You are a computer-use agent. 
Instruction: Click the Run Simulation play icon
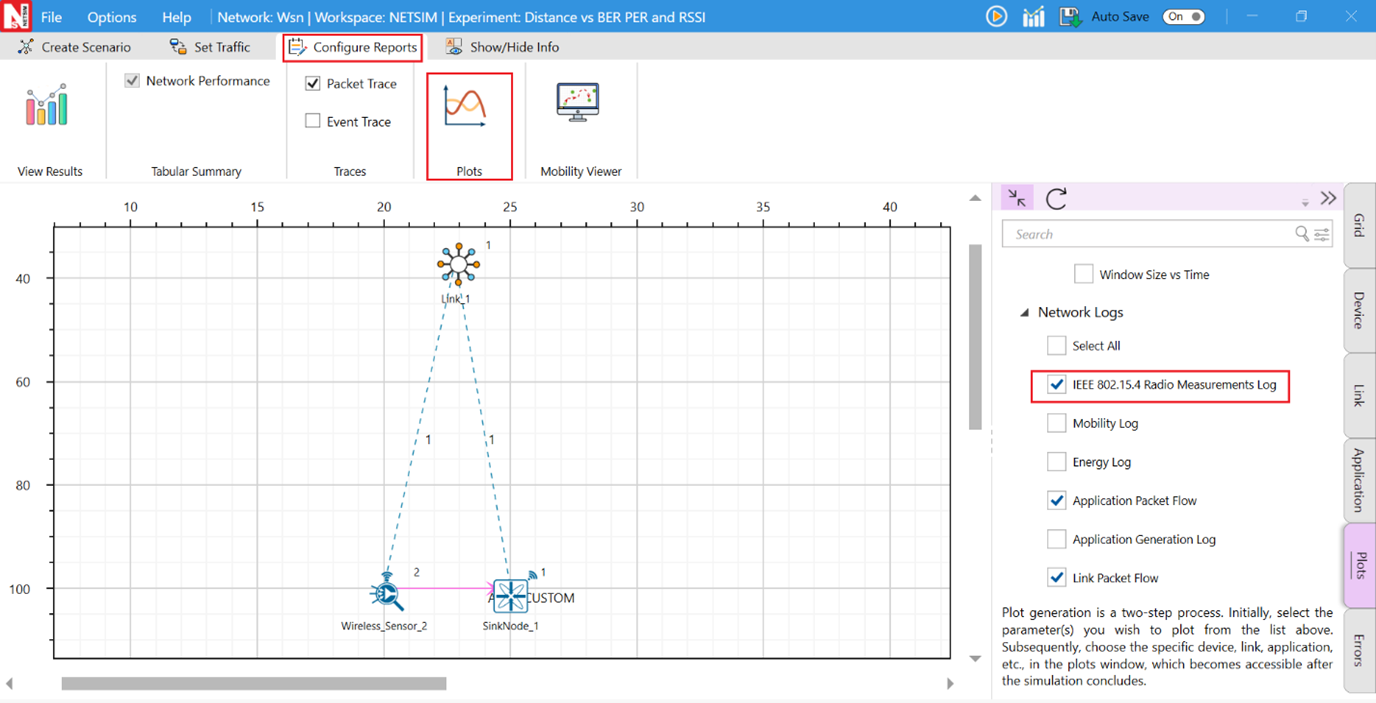coord(996,16)
